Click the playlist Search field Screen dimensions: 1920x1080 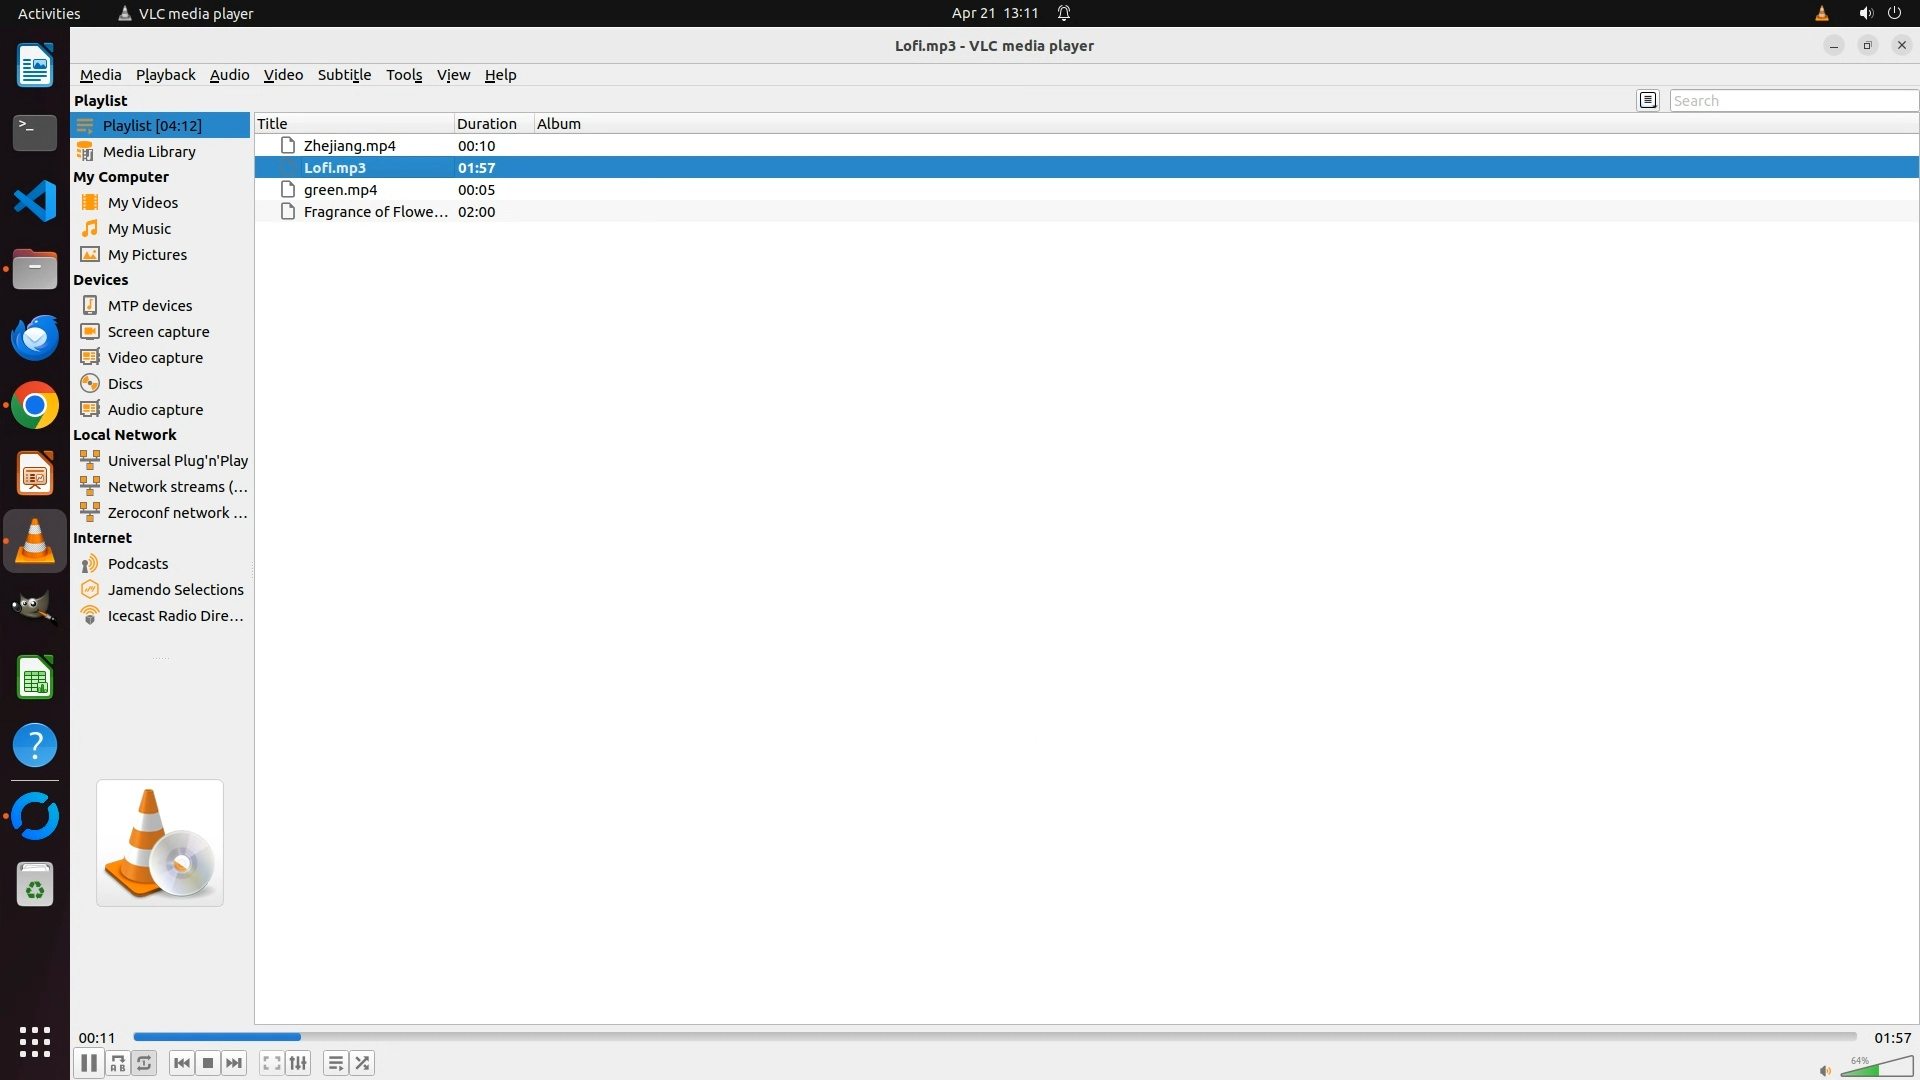(x=1792, y=100)
